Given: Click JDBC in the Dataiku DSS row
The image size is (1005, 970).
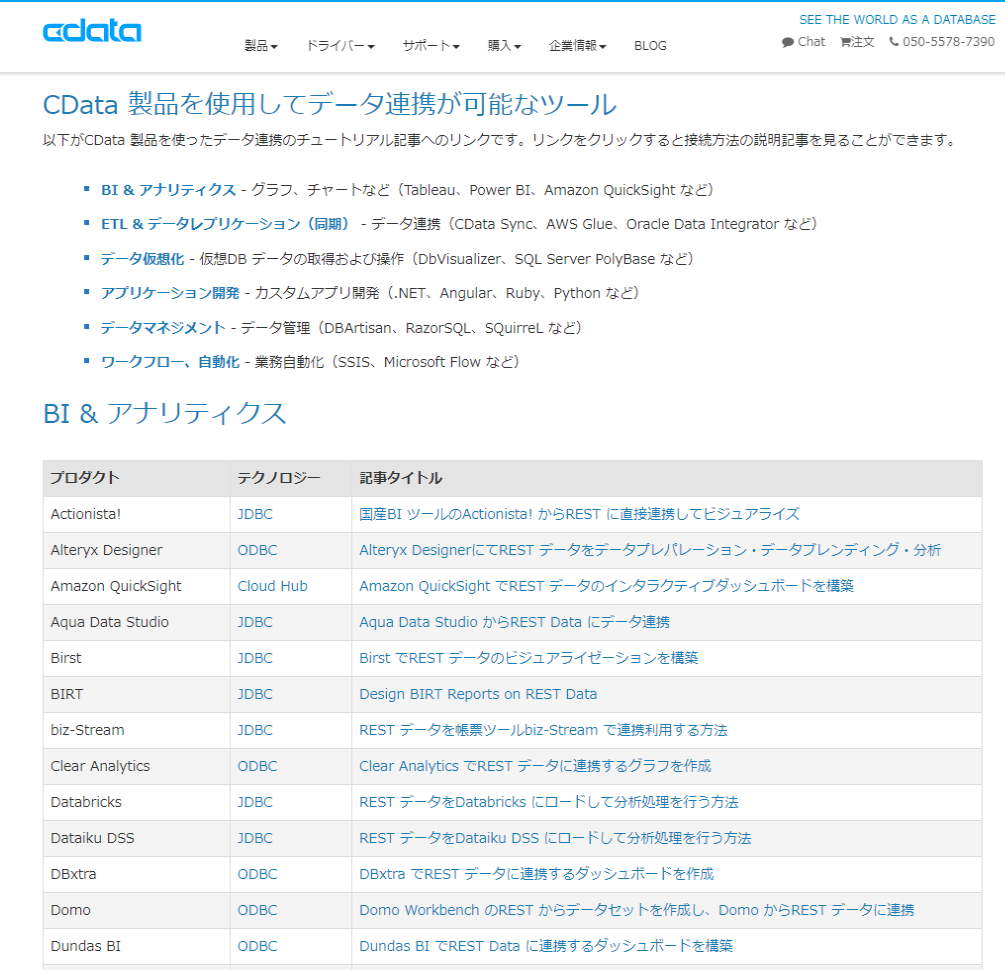Looking at the screenshot, I should tap(255, 838).
